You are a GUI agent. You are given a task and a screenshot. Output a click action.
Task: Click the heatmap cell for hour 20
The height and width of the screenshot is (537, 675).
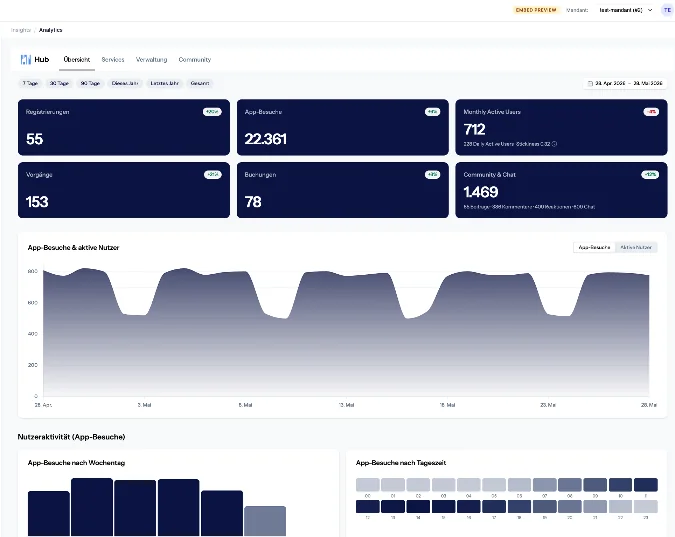tap(570, 506)
